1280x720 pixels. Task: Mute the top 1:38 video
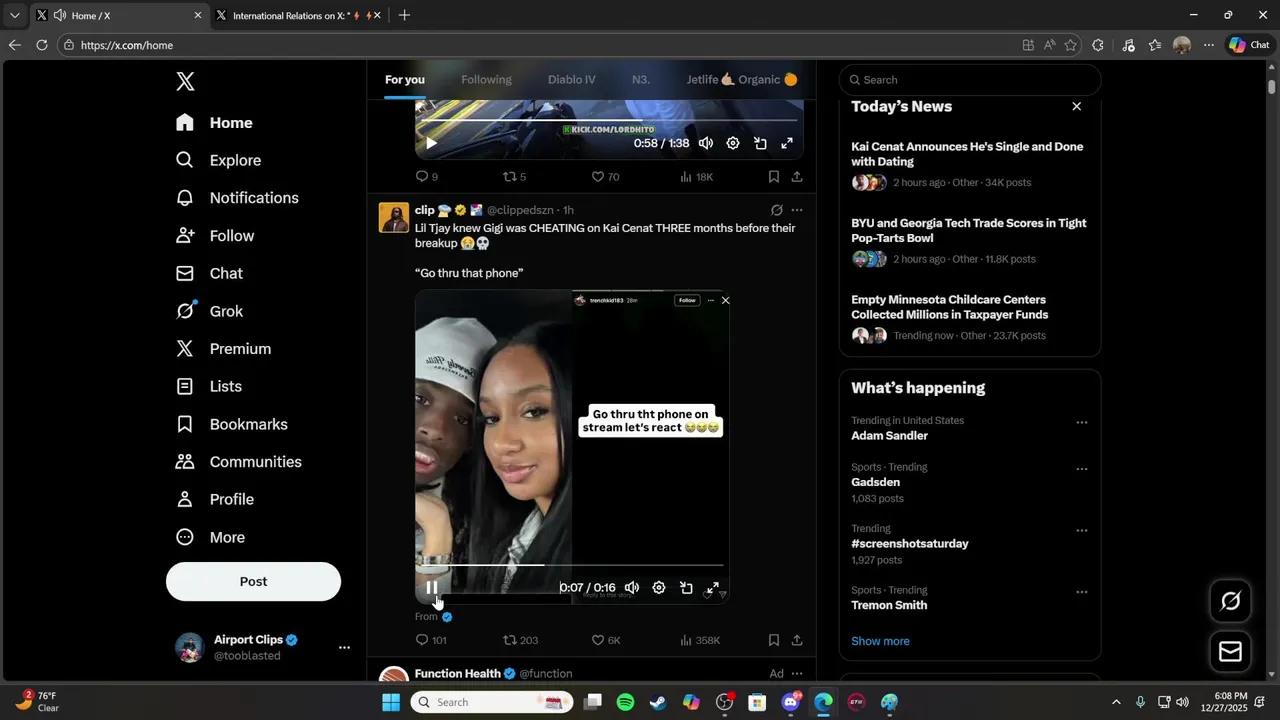[706, 143]
